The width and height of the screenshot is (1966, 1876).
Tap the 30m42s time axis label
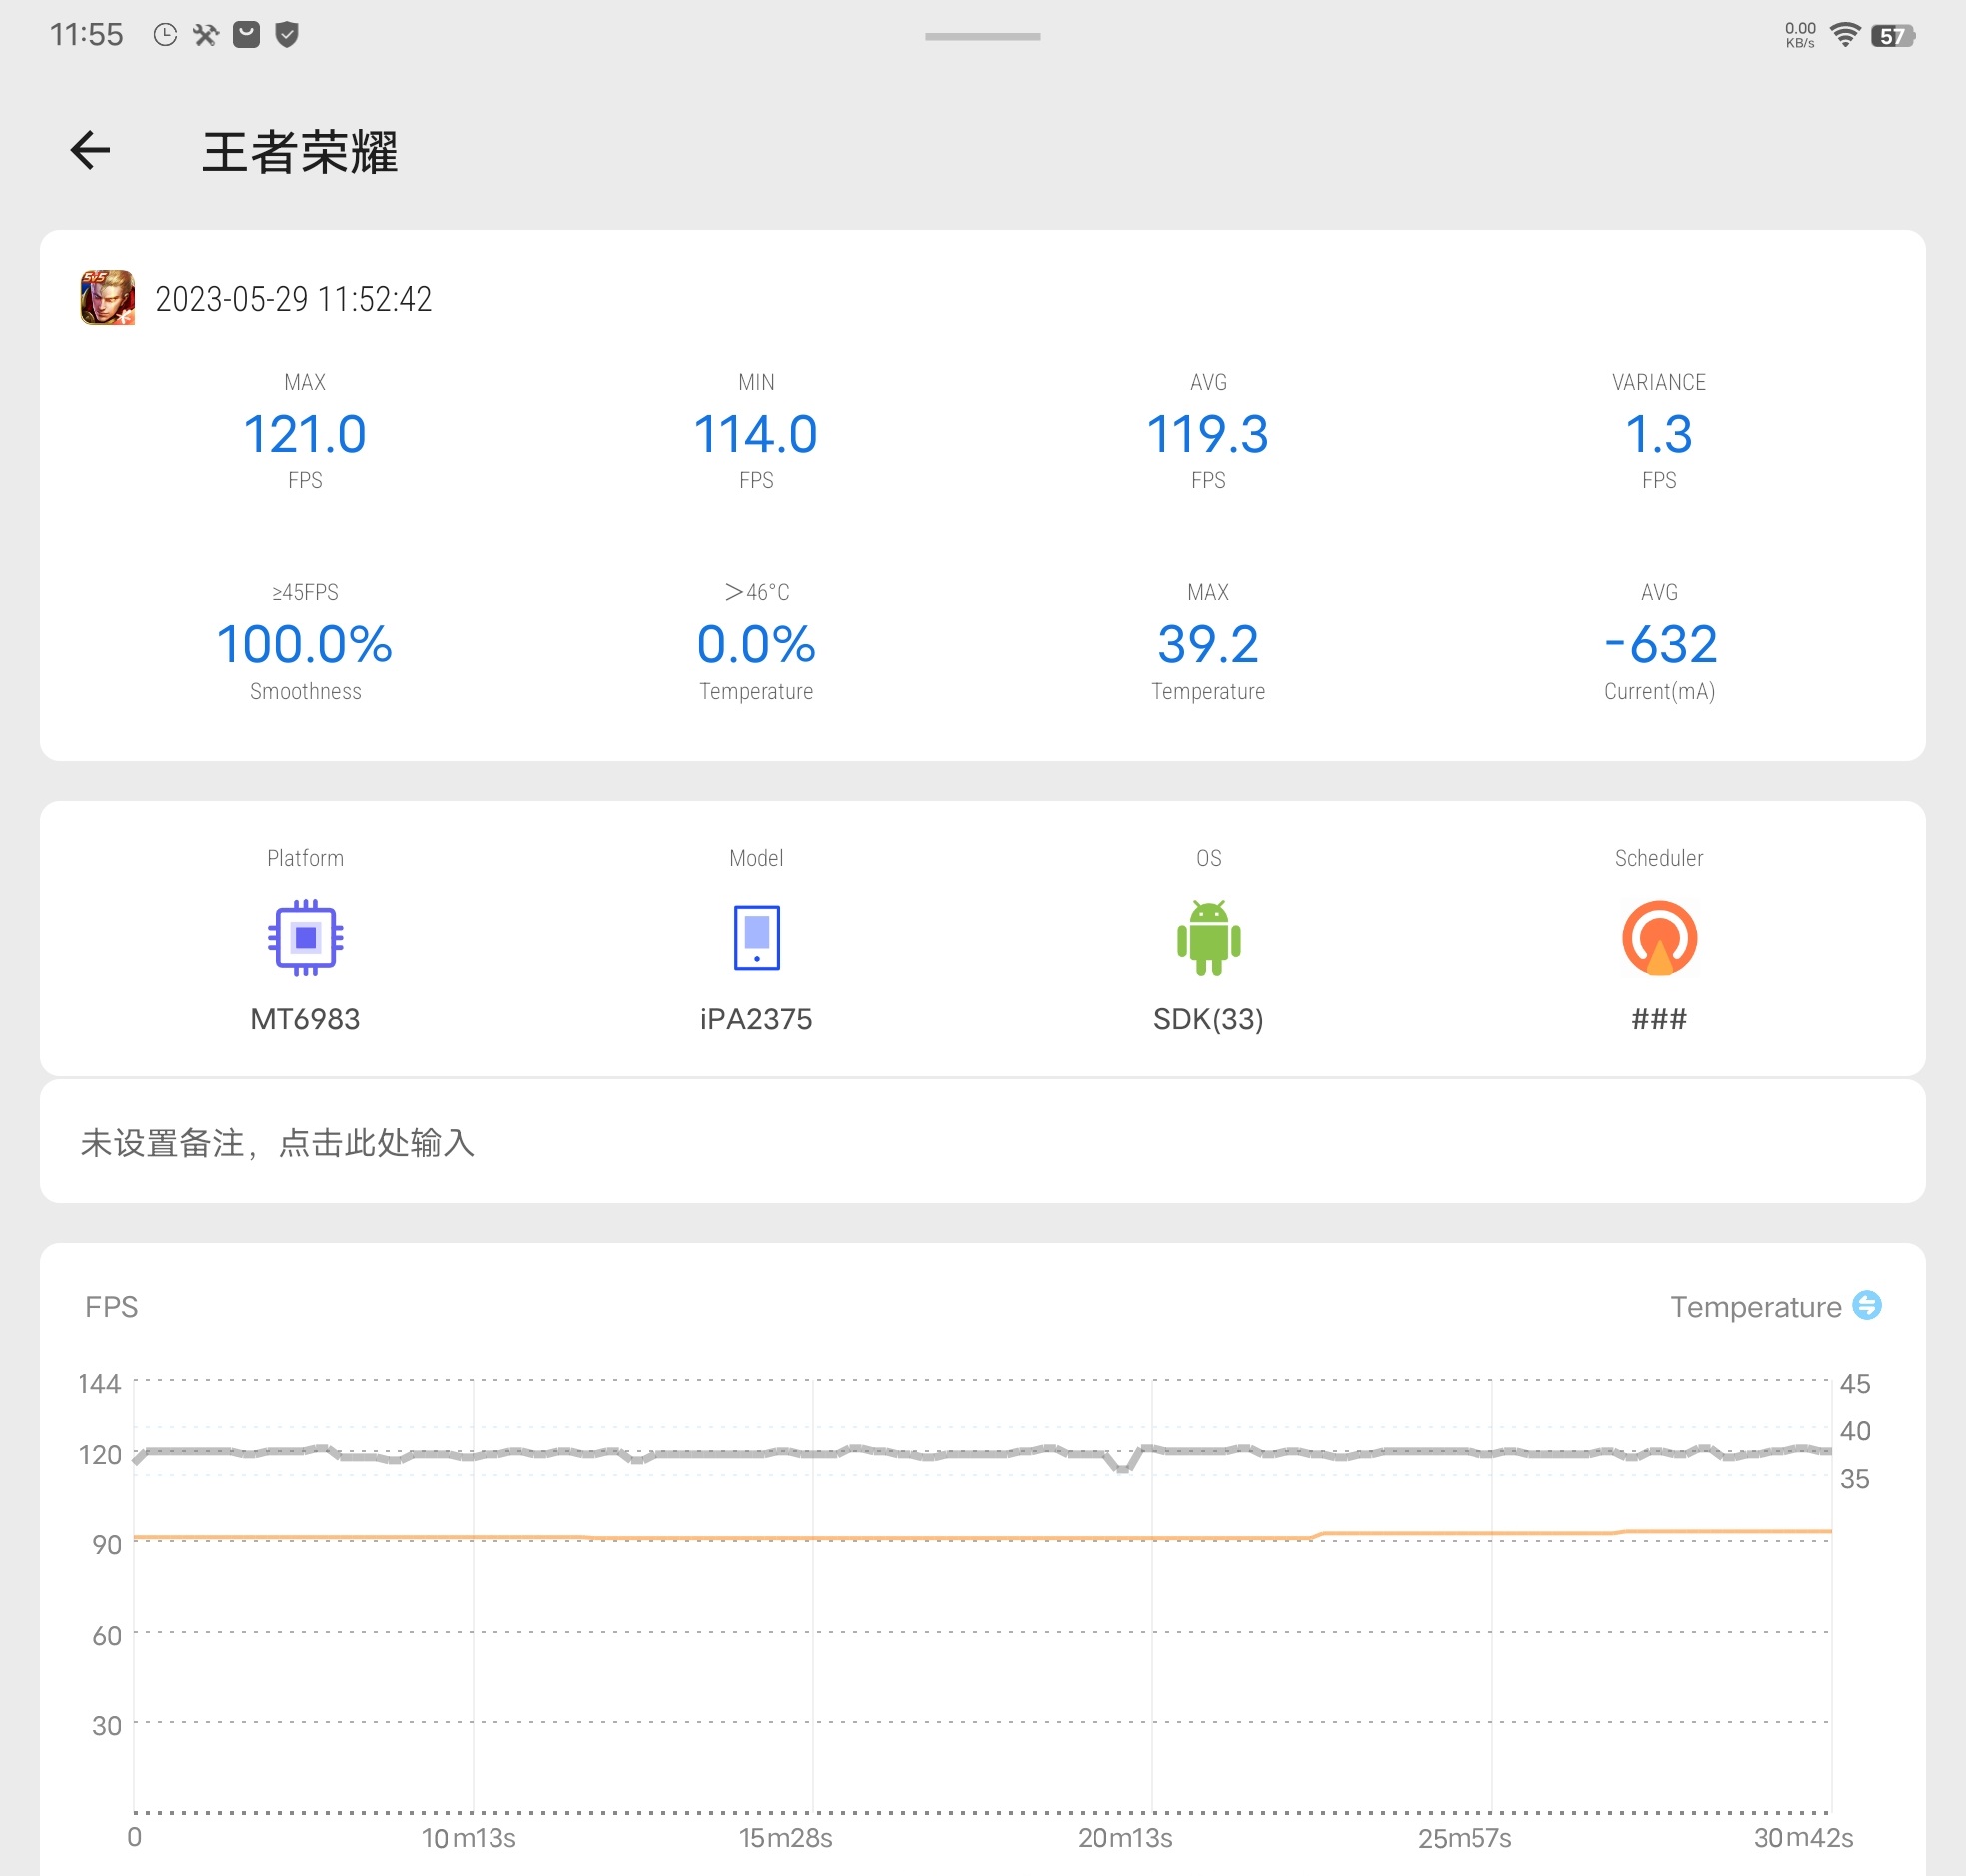click(1804, 1838)
